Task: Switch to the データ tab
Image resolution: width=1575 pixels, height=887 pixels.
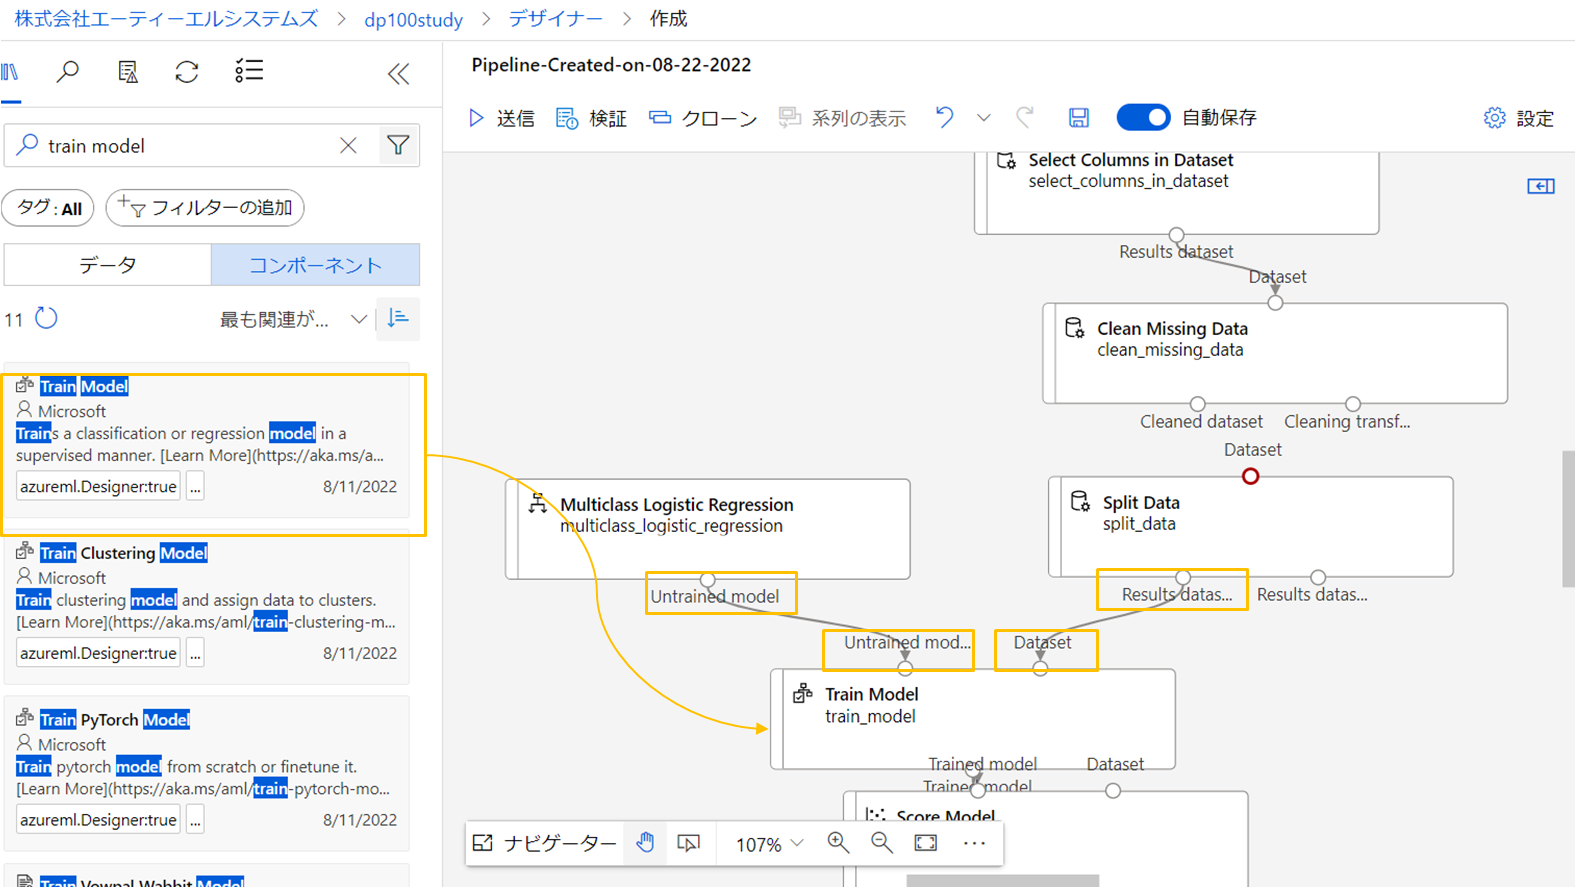Action: 108,265
